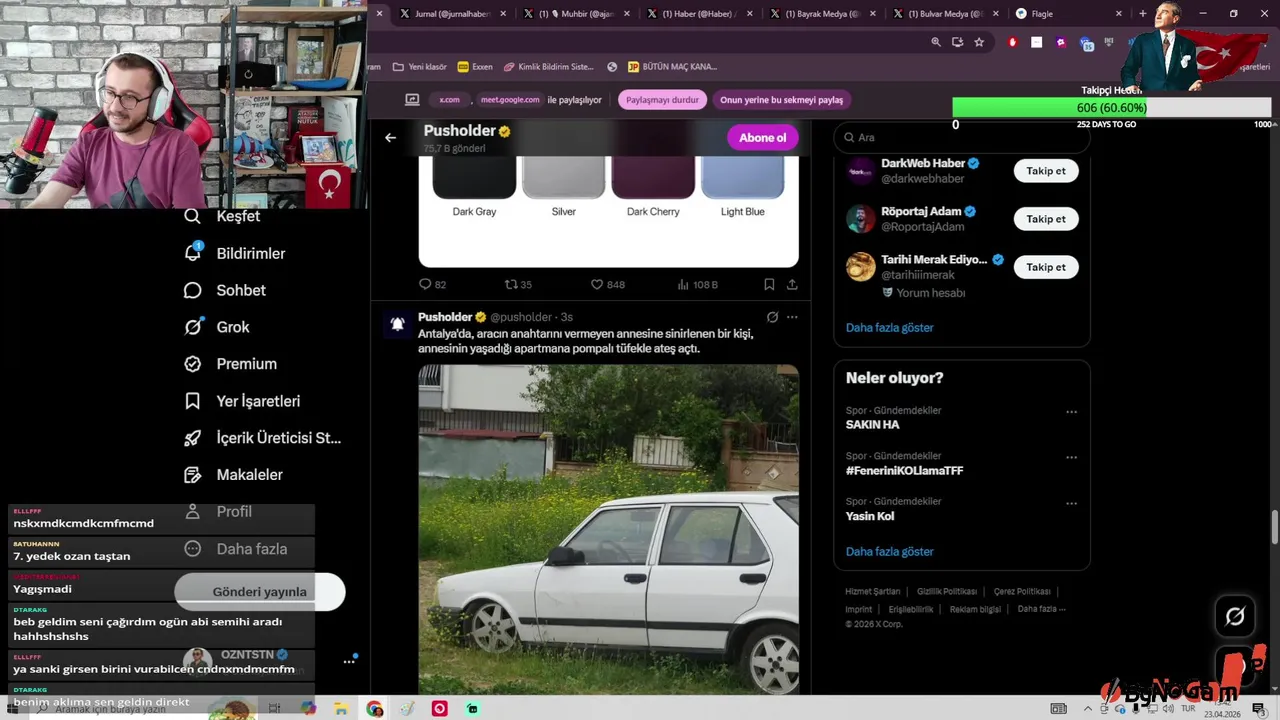Open Hizmet Şartları footer link

[872, 592]
